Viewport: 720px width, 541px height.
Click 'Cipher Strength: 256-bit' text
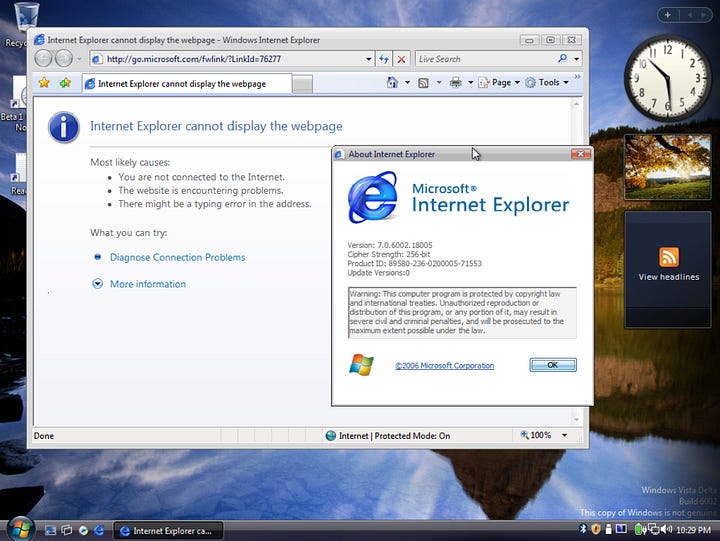click(389, 254)
